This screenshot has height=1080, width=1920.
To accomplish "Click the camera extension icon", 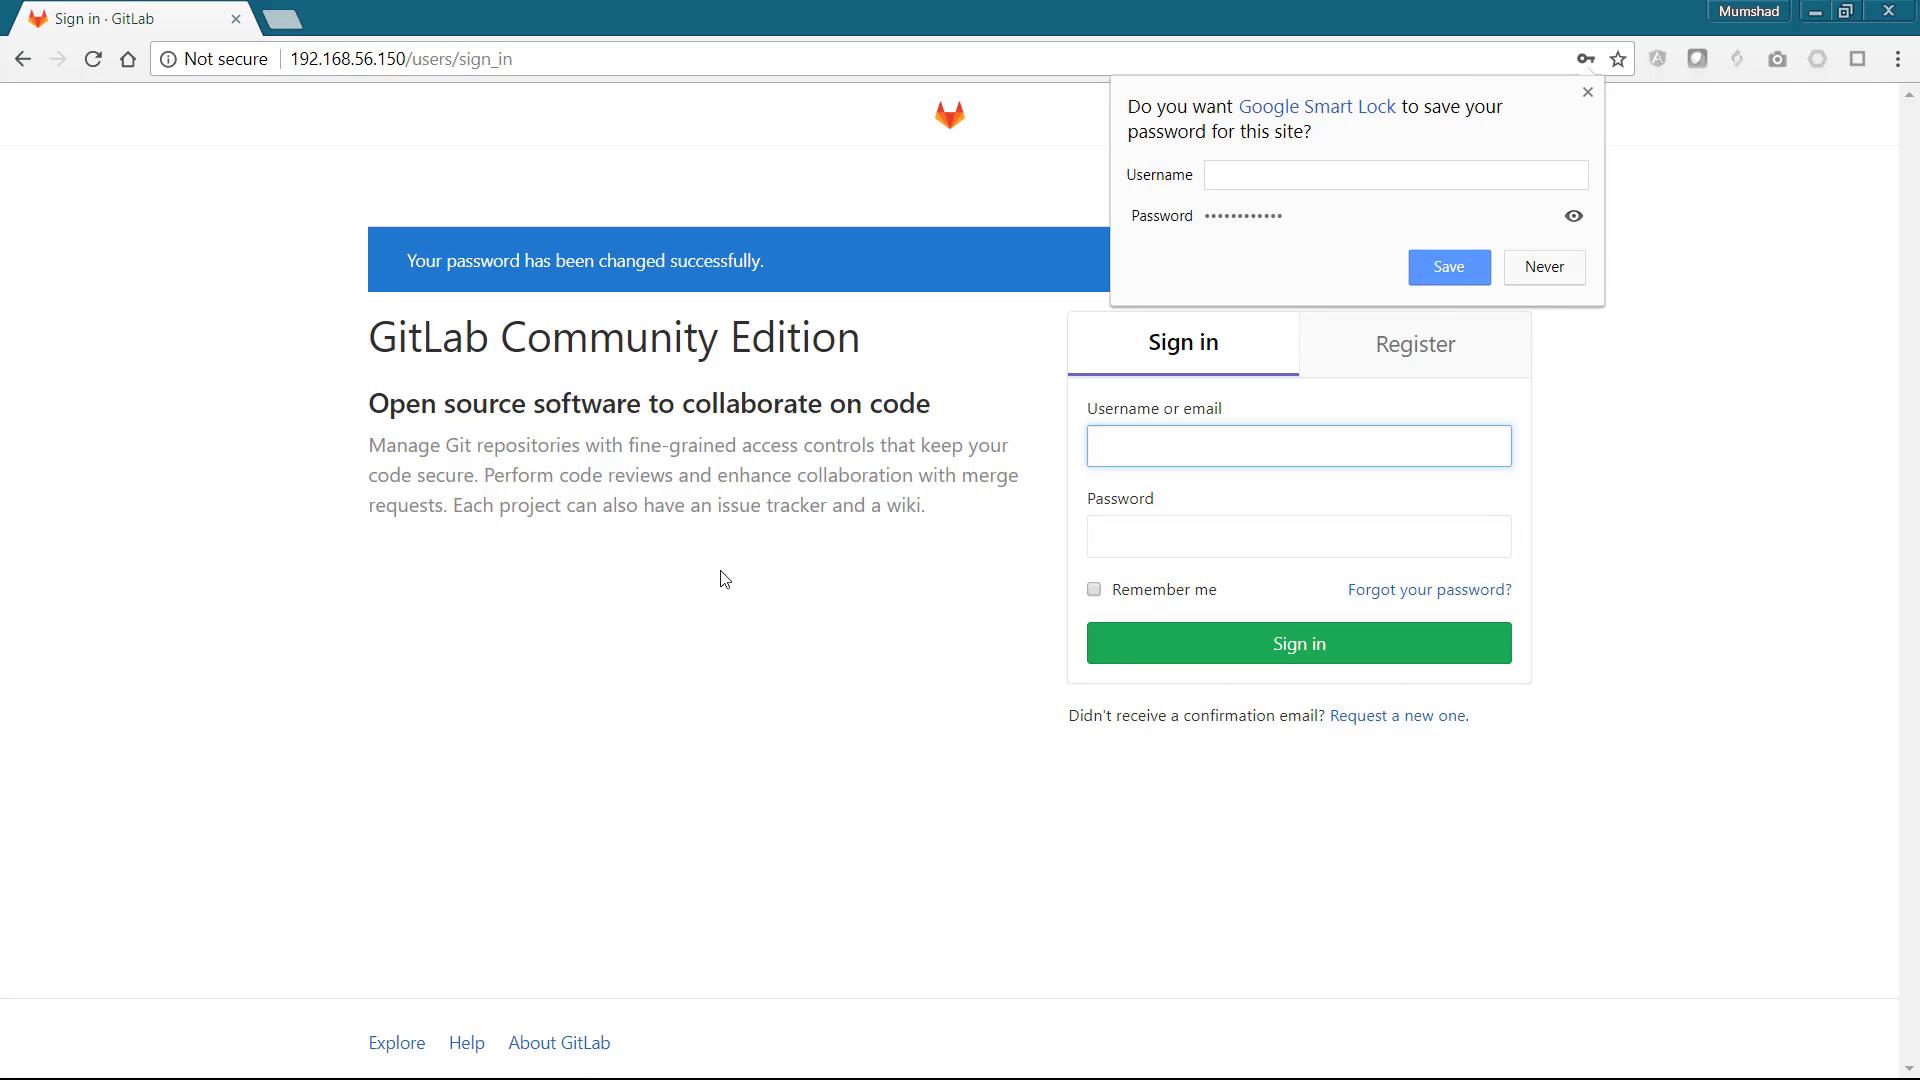I will 1777,59.
